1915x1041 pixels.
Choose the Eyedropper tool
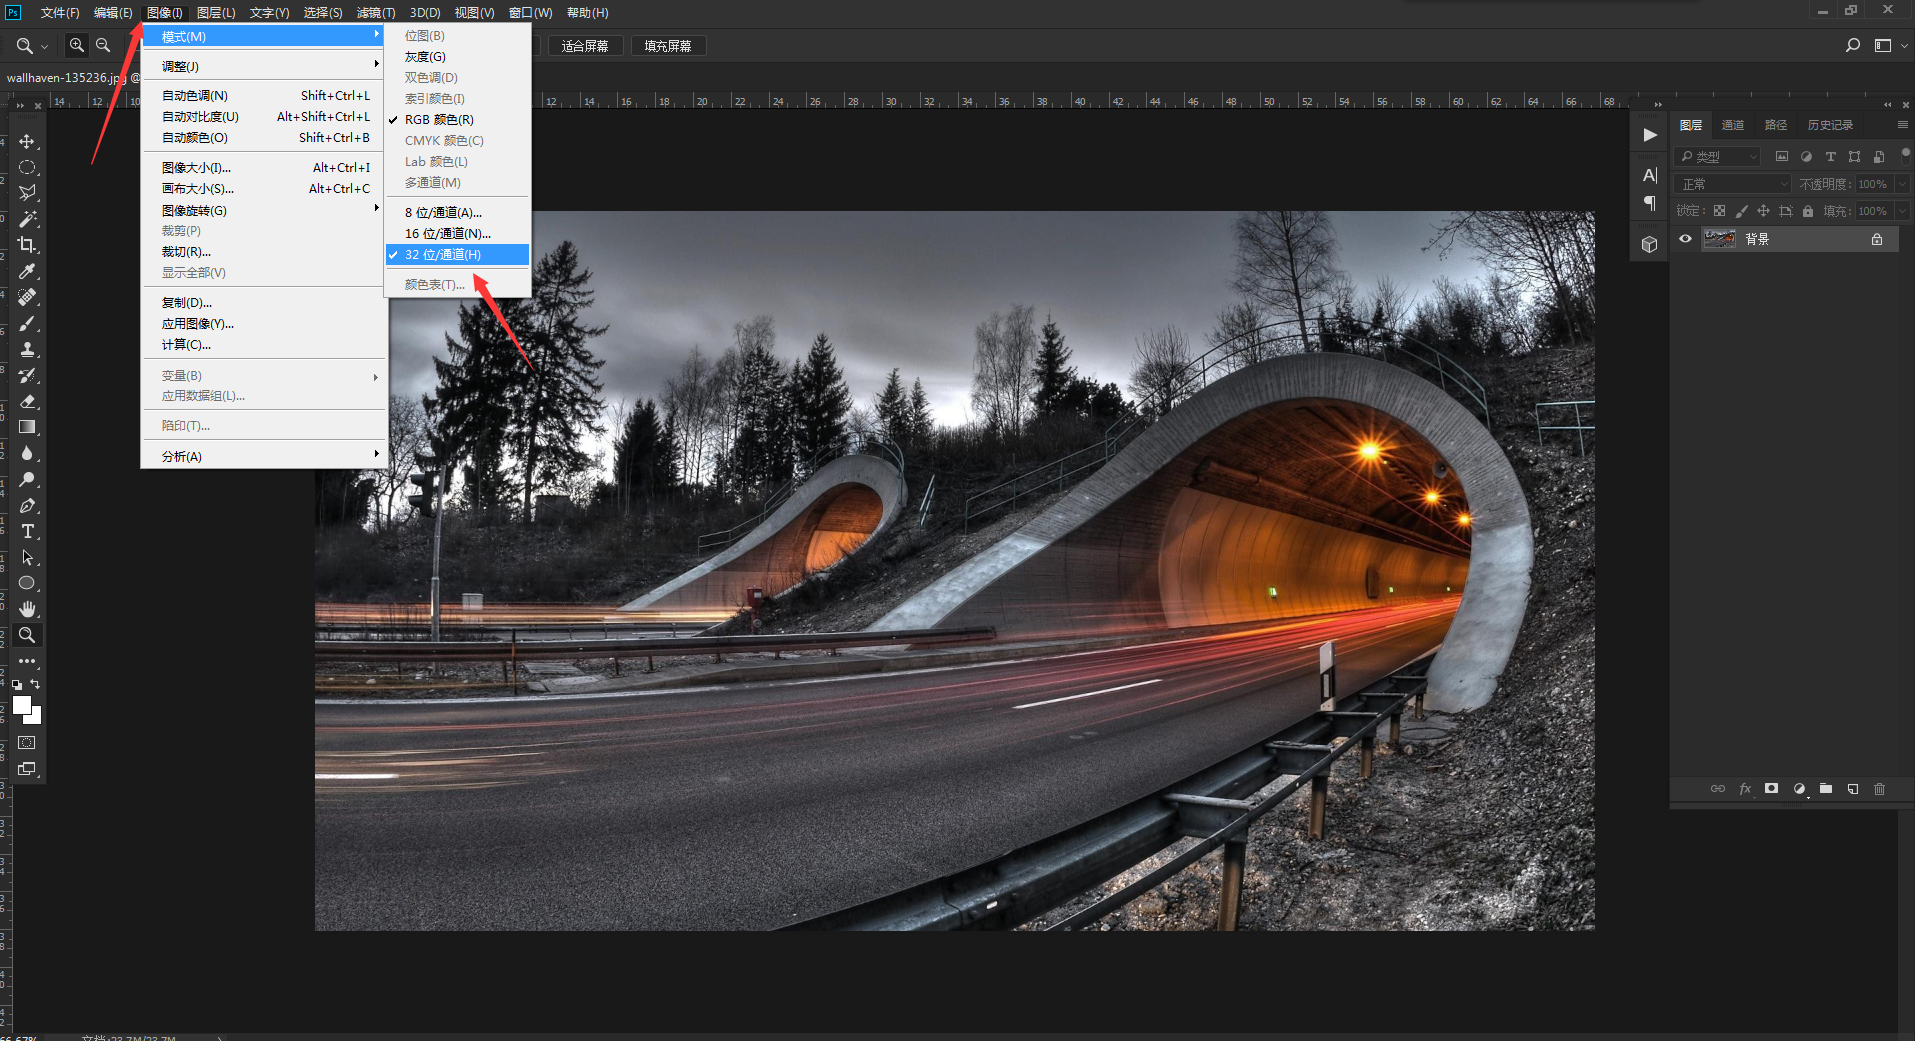pyautogui.click(x=27, y=271)
